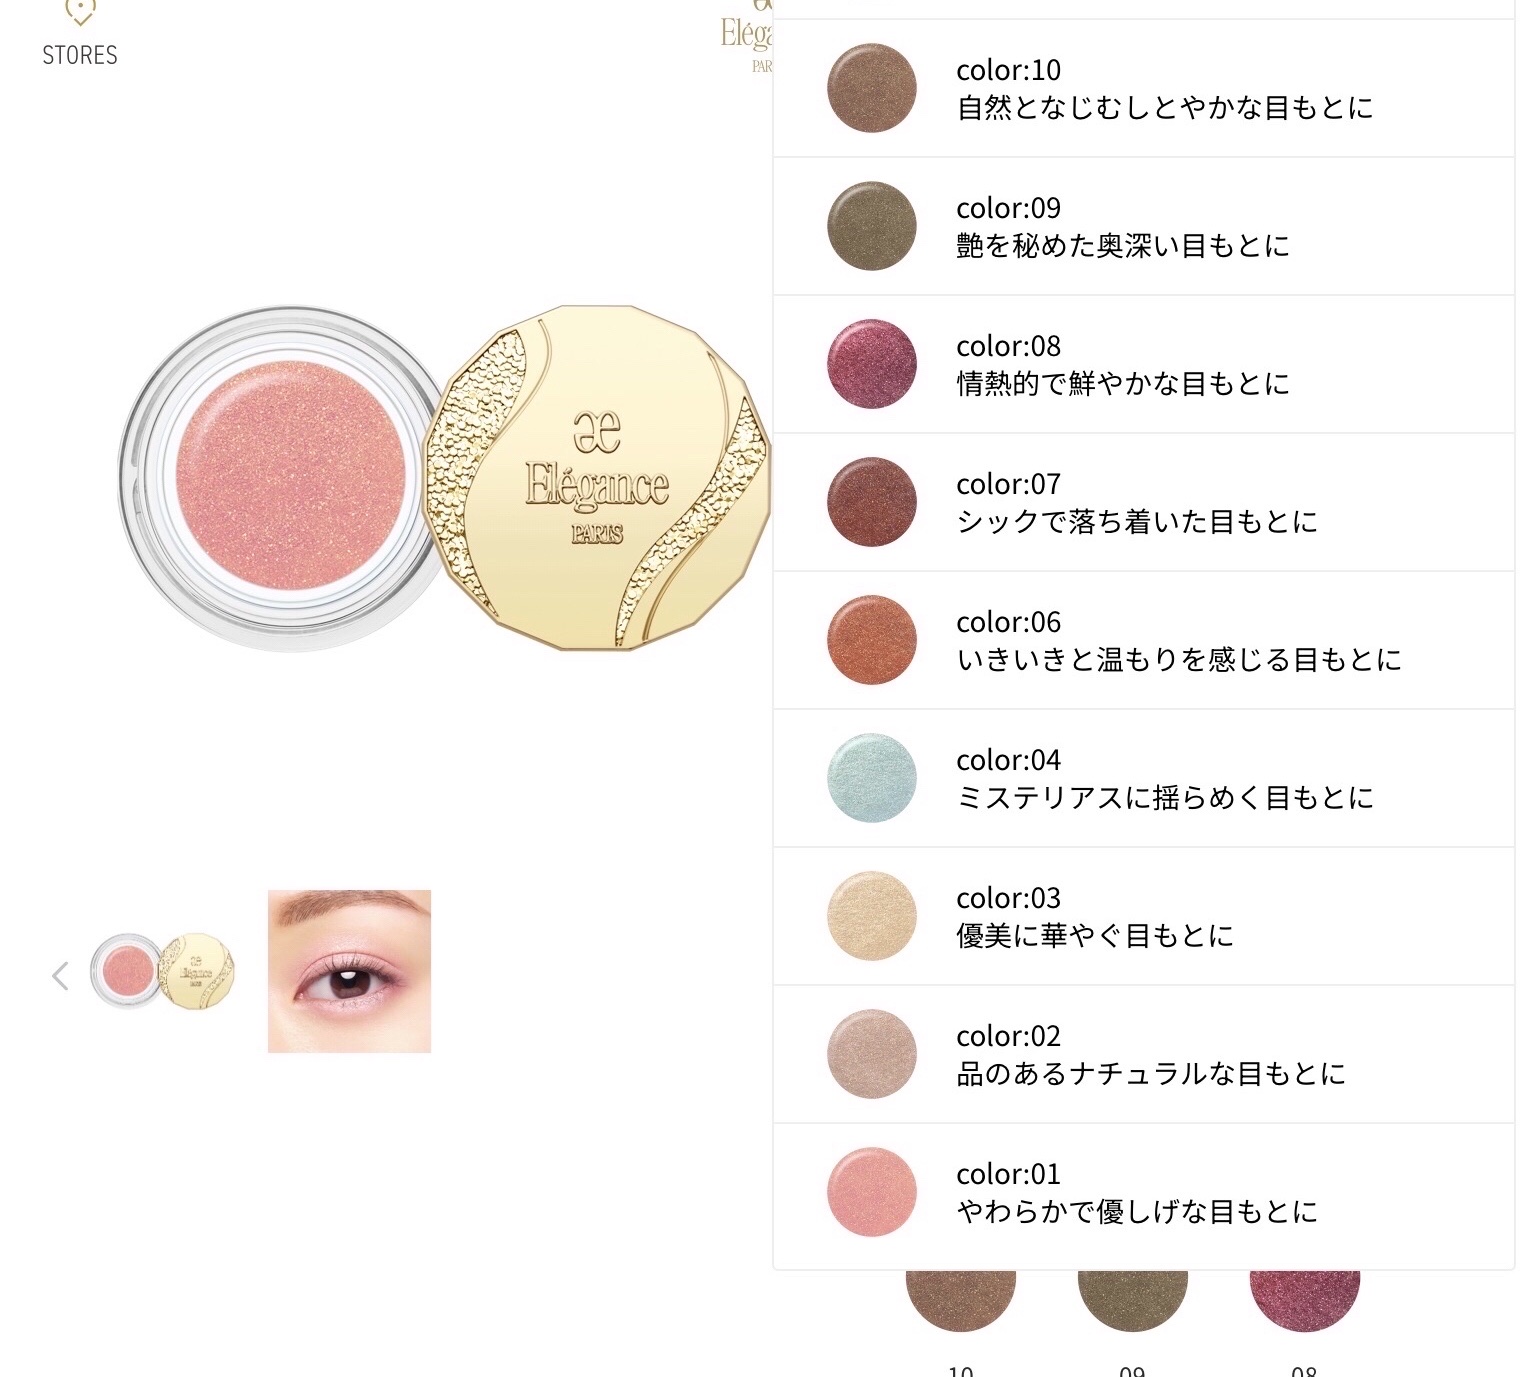
Task: Click the main product jar image
Action: click(x=282, y=477)
